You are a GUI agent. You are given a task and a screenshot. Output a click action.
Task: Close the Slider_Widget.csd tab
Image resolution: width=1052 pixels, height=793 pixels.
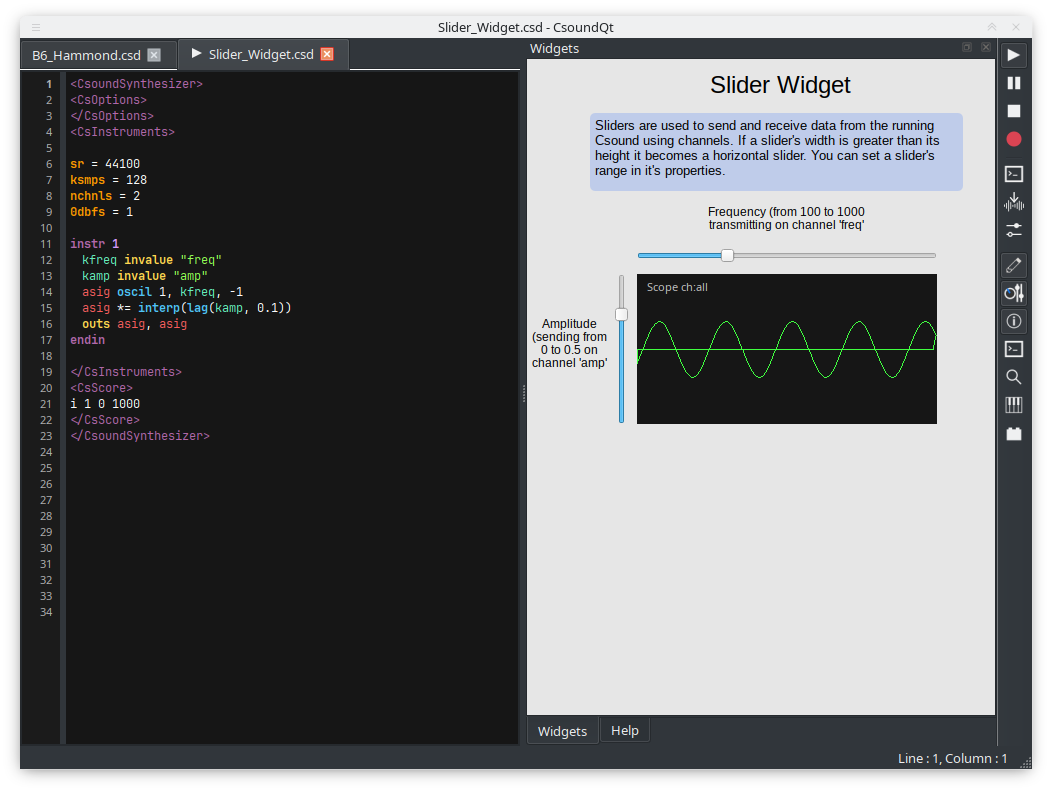coord(327,54)
